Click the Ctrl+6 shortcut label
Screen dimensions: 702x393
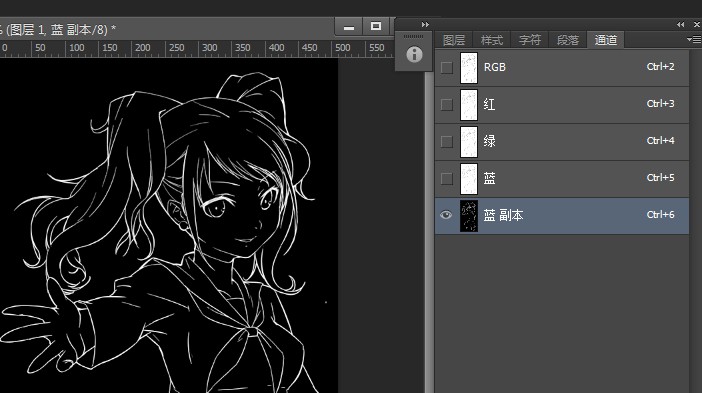[x=660, y=215]
